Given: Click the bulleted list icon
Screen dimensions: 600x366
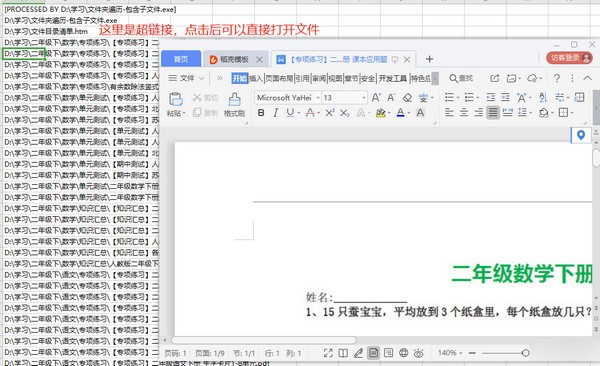Looking at the screenshot, I should pyautogui.click(x=450, y=98).
